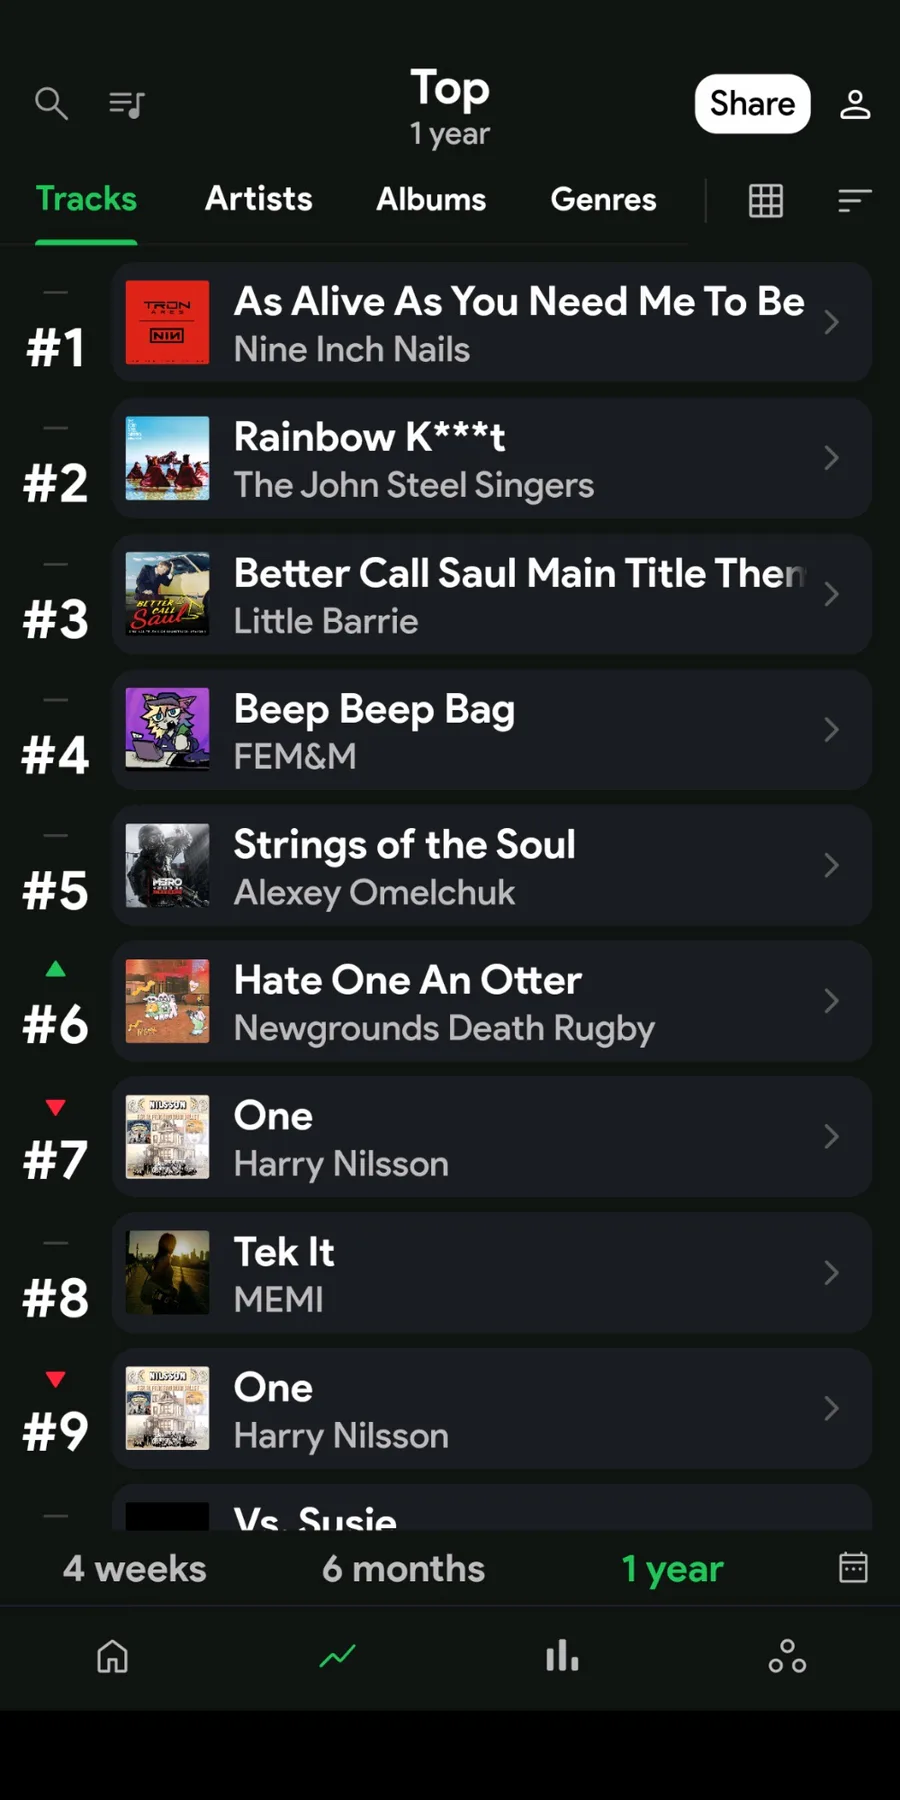Expand Beep Beep Bag chevron
The height and width of the screenshot is (1800, 900).
(831, 730)
